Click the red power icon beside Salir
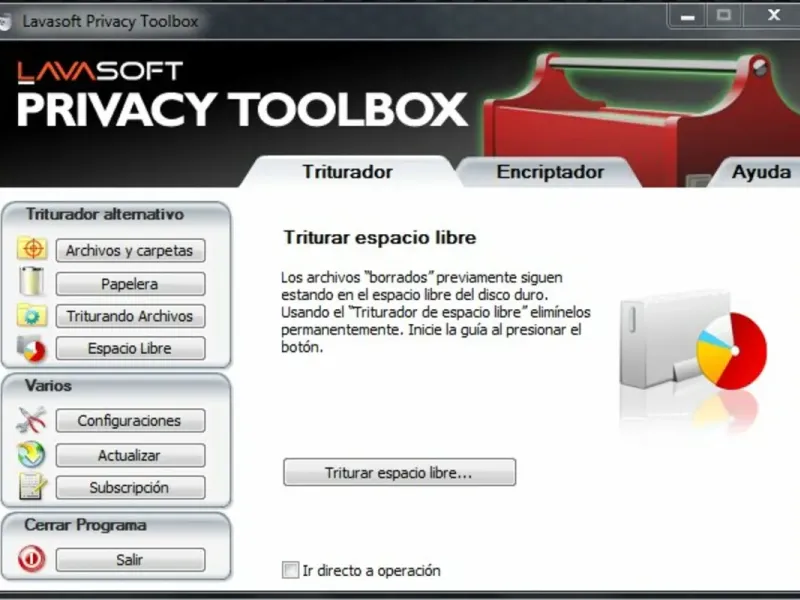This screenshot has width=800, height=600. pos(32,559)
